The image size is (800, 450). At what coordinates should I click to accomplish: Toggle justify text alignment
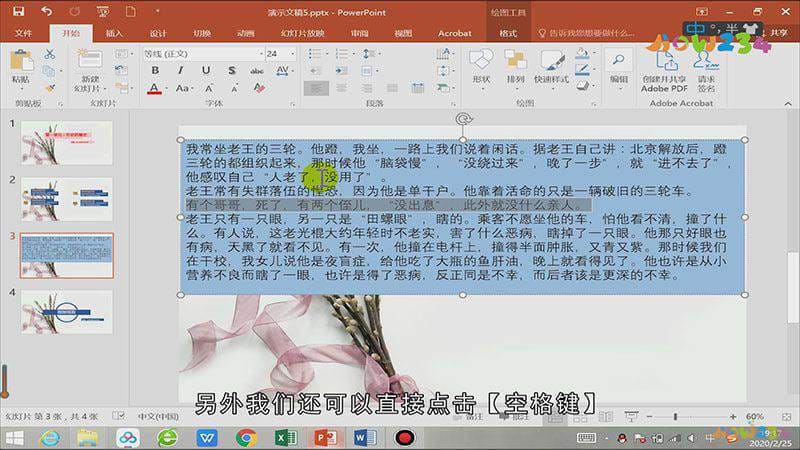pyautogui.click(x=392, y=88)
